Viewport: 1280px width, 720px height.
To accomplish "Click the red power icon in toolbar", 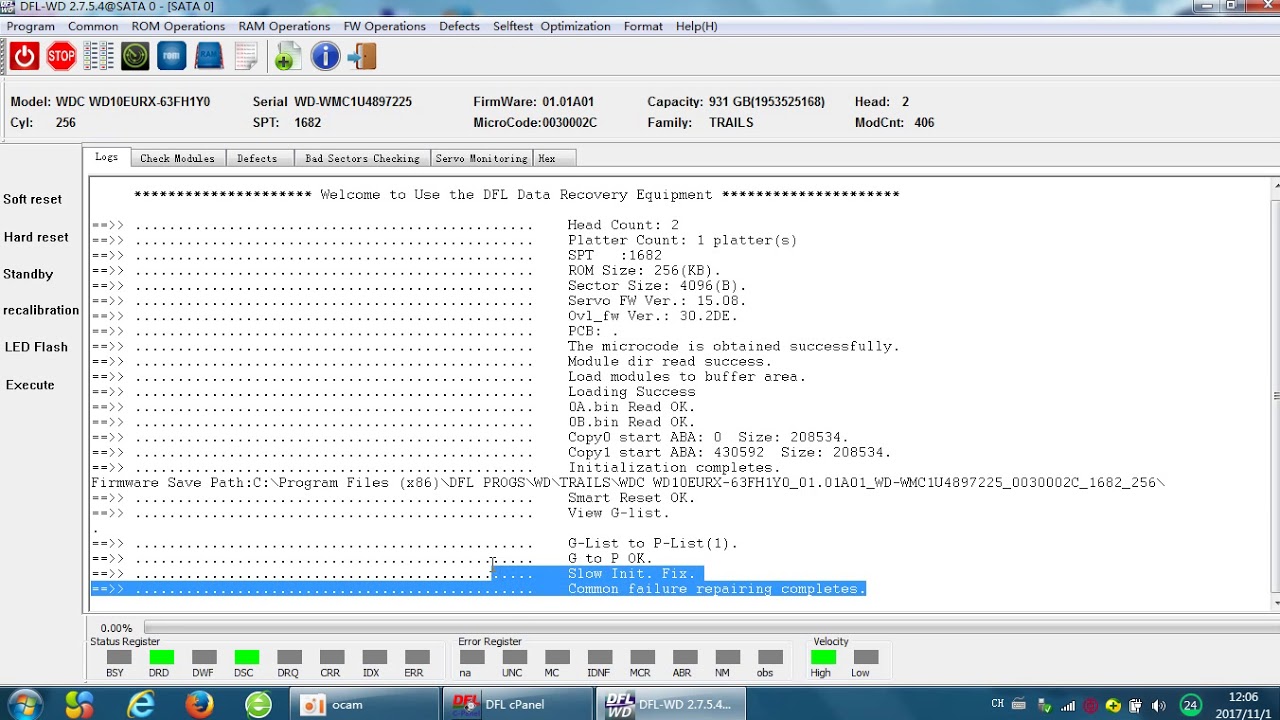I will 25,57.
